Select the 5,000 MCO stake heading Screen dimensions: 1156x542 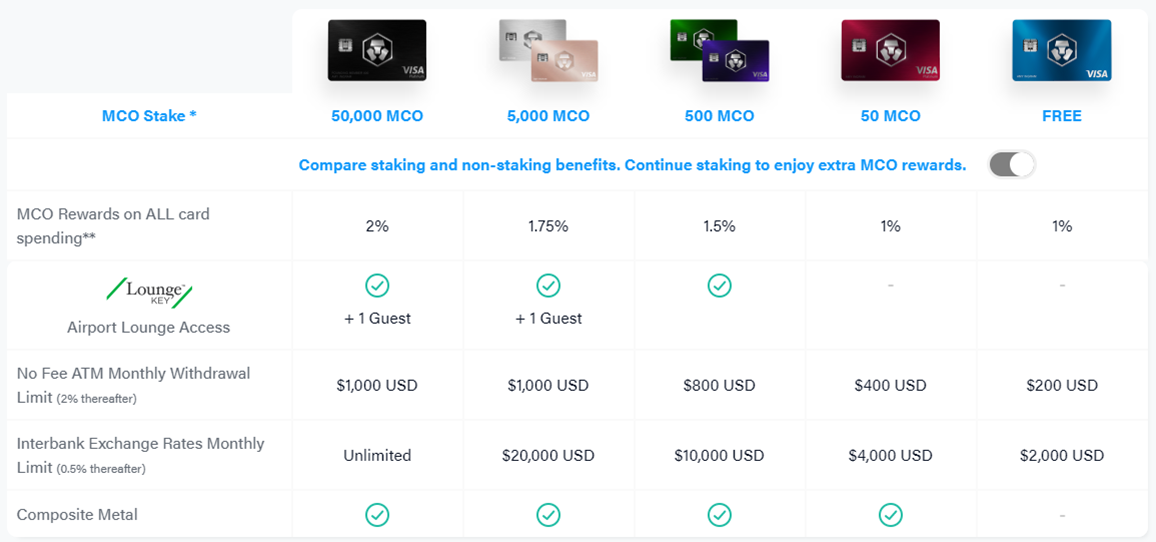(549, 116)
